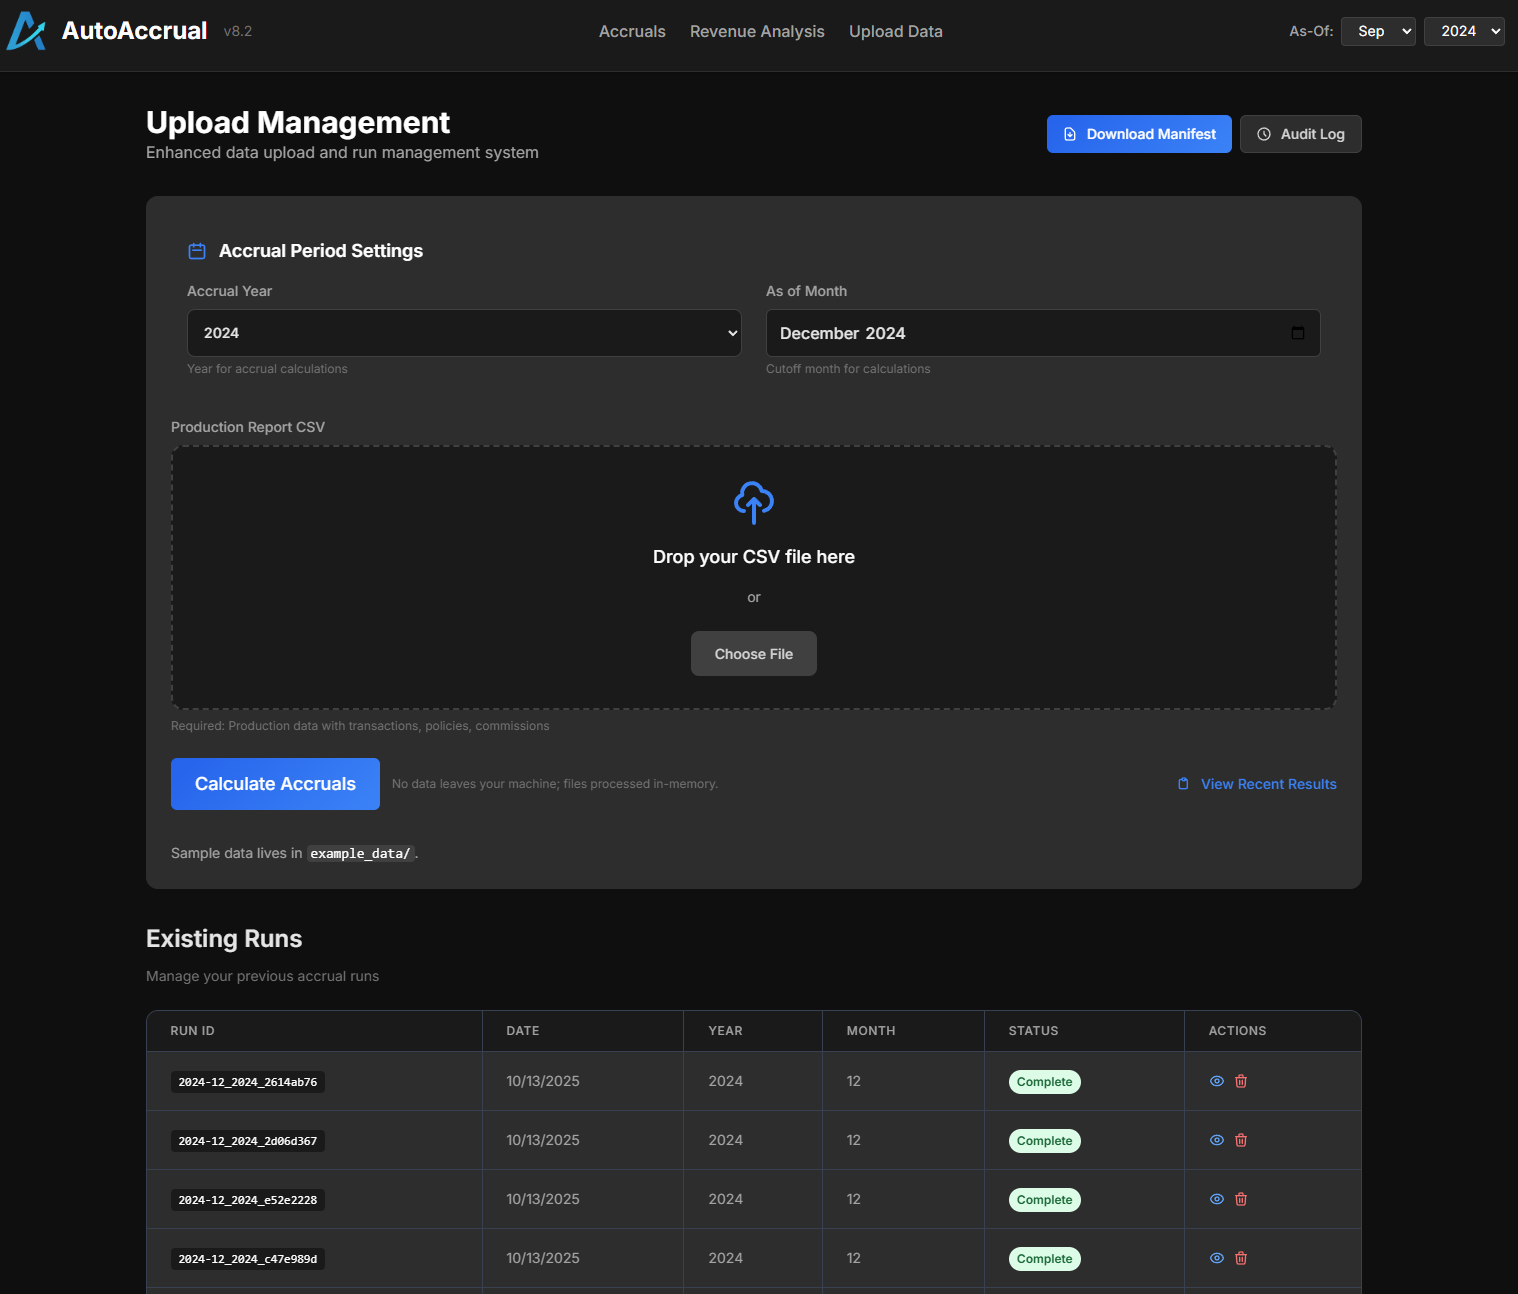Remove run 2024-12_2024_c47e989d via trash icon
Viewport: 1518px width, 1294px height.
coord(1241,1258)
